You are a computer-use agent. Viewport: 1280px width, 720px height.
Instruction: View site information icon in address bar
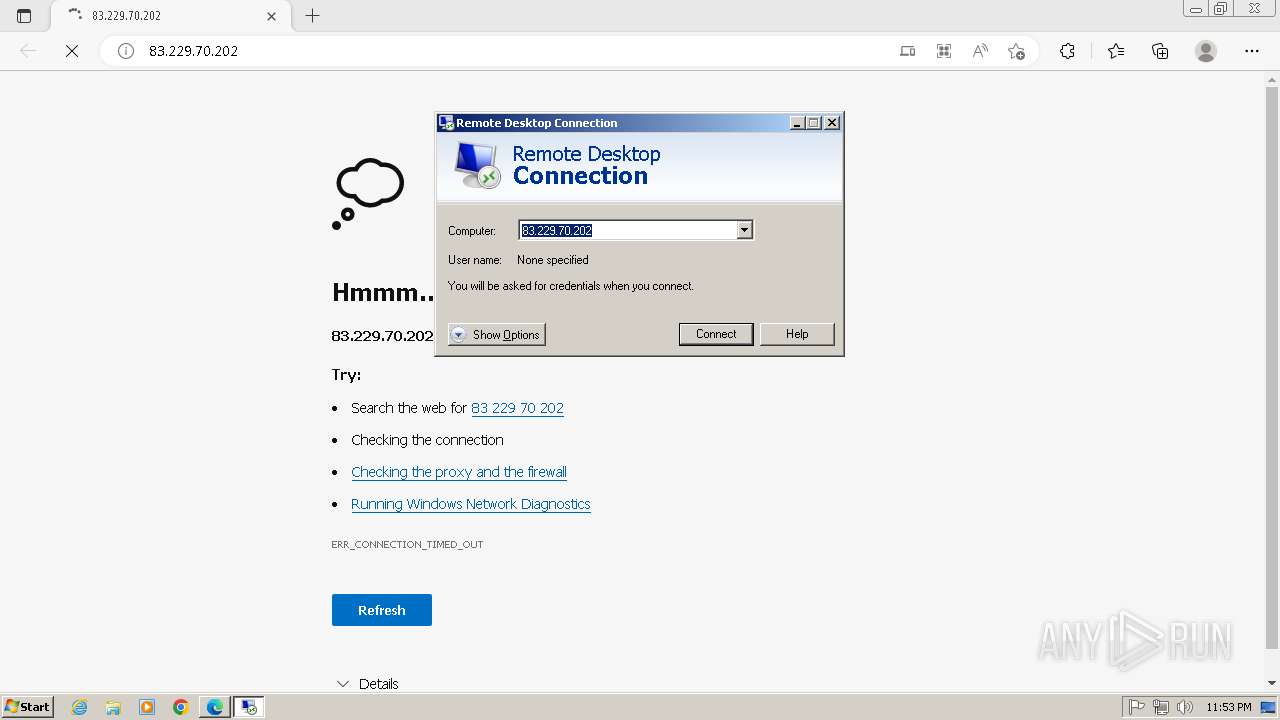tap(126, 51)
